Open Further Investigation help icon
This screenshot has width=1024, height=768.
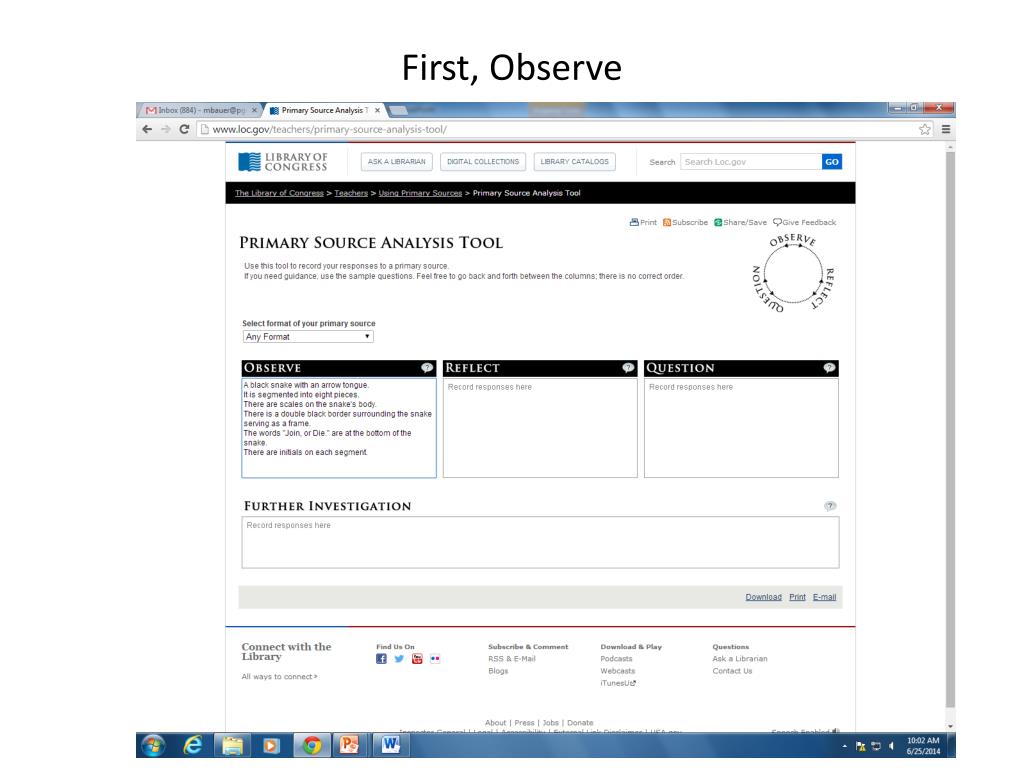[830, 506]
